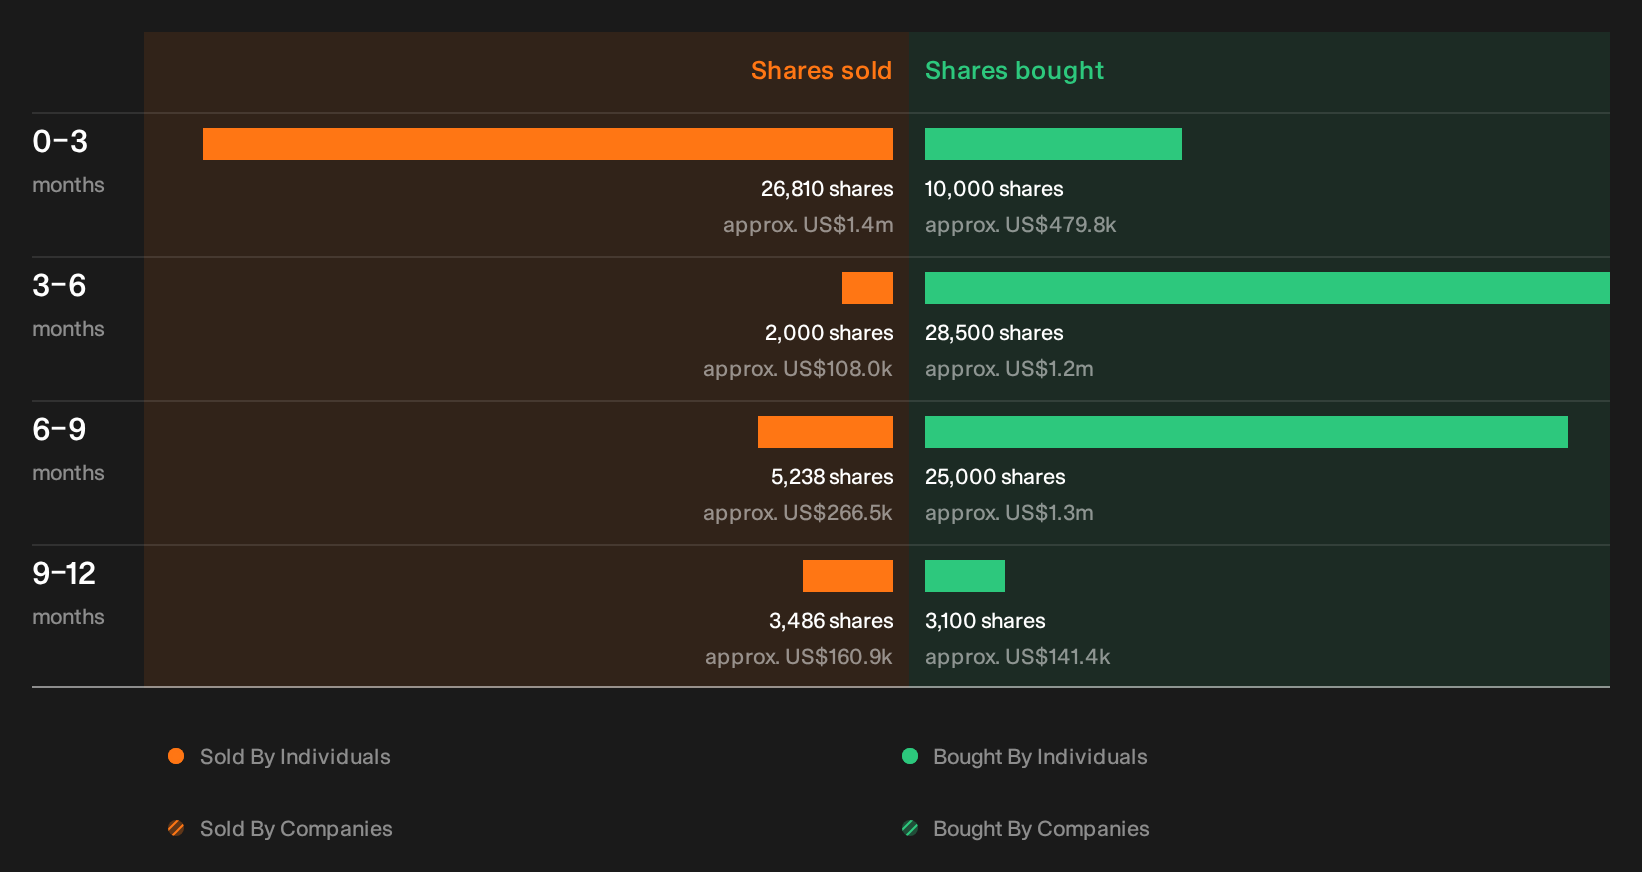Click the 3-6 months orange sold bar
The height and width of the screenshot is (872, 1642).
[867, 288]
